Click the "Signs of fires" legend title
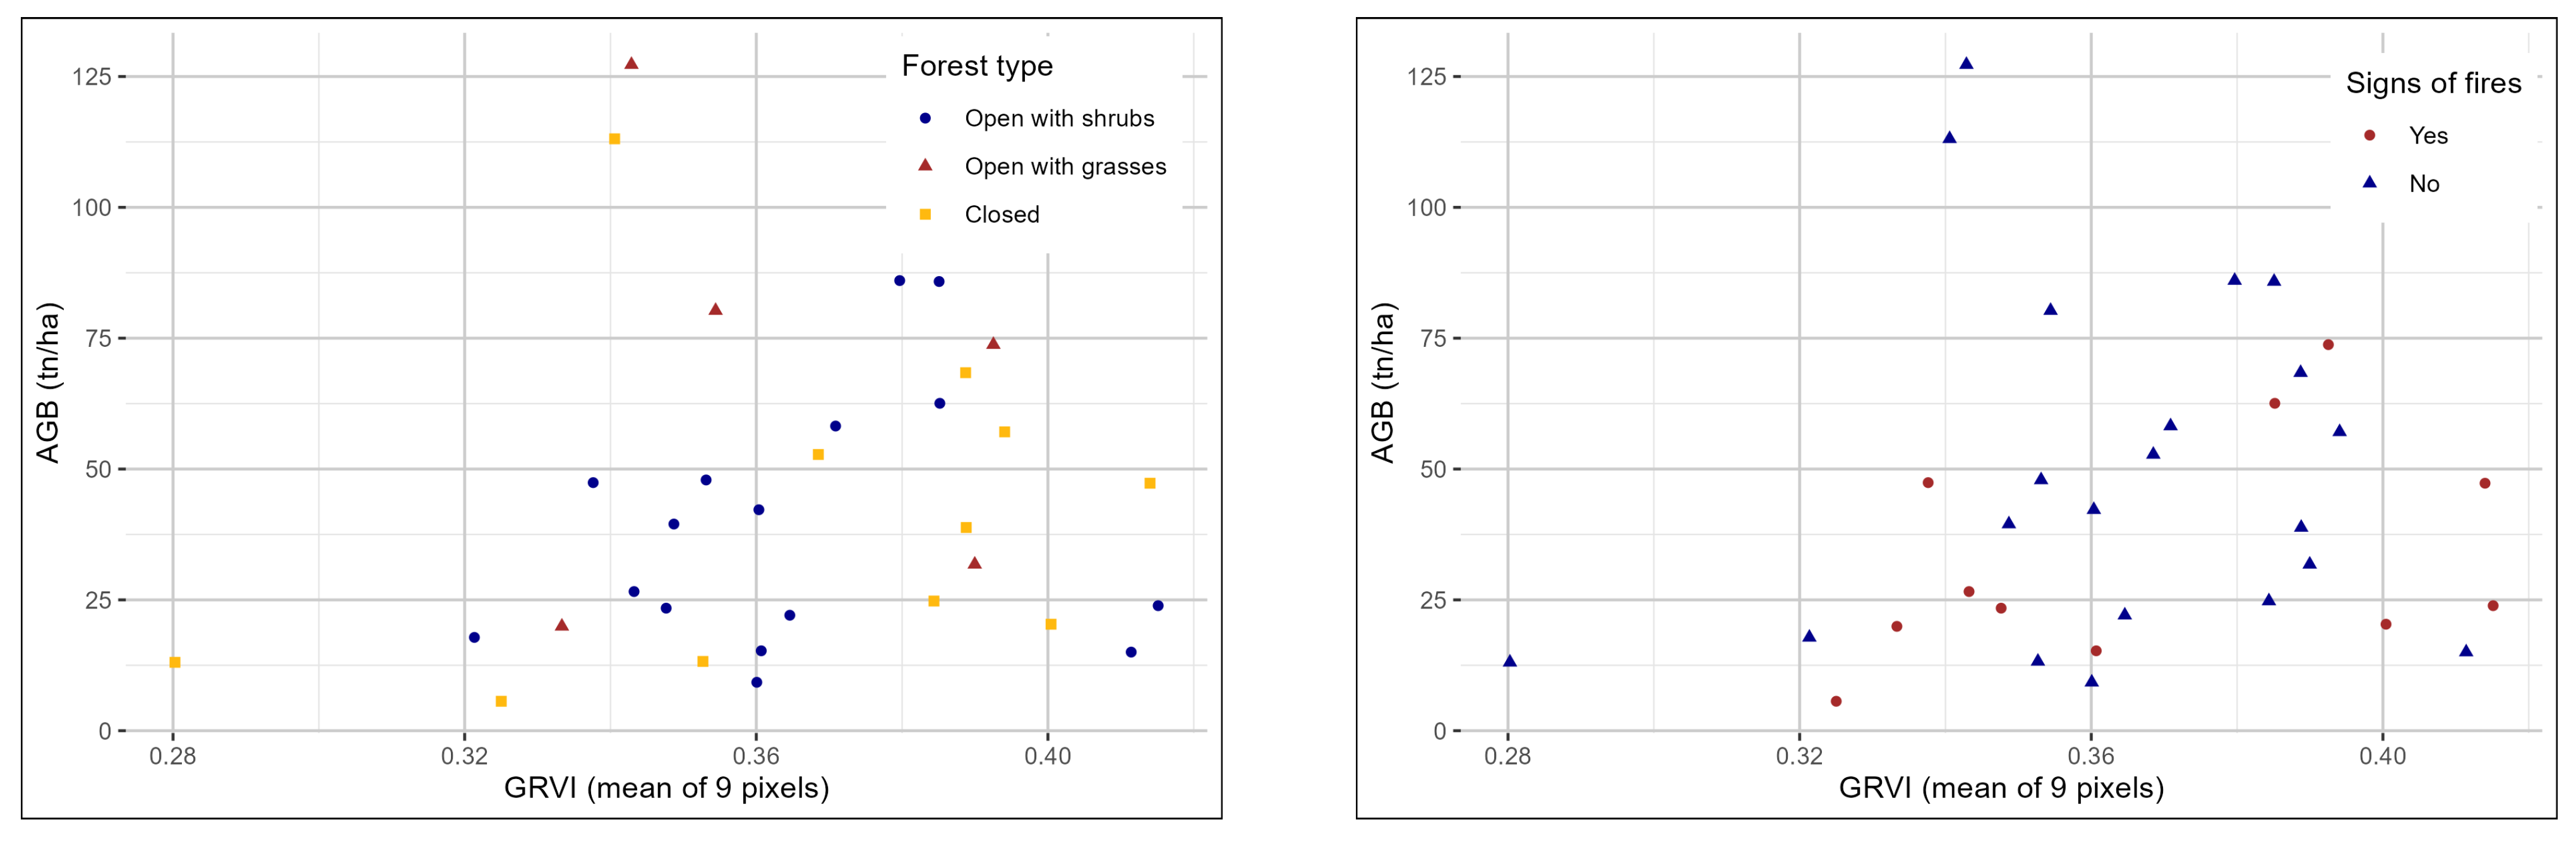2576x846 pixels. click(x=2433, y=83)
